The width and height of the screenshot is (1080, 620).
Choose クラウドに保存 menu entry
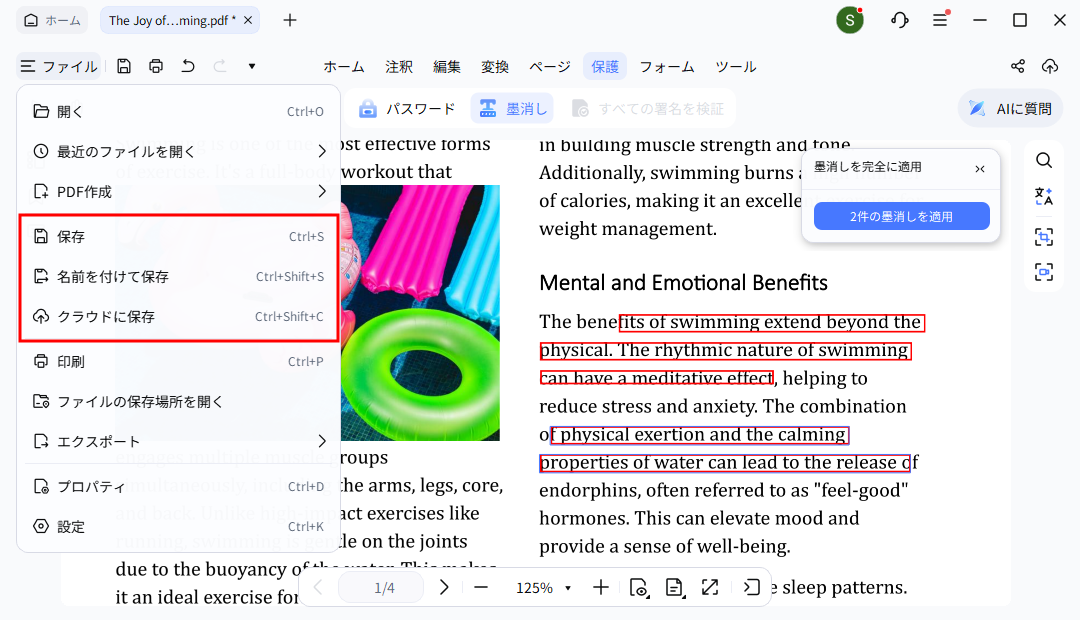[x=178, y=317]
